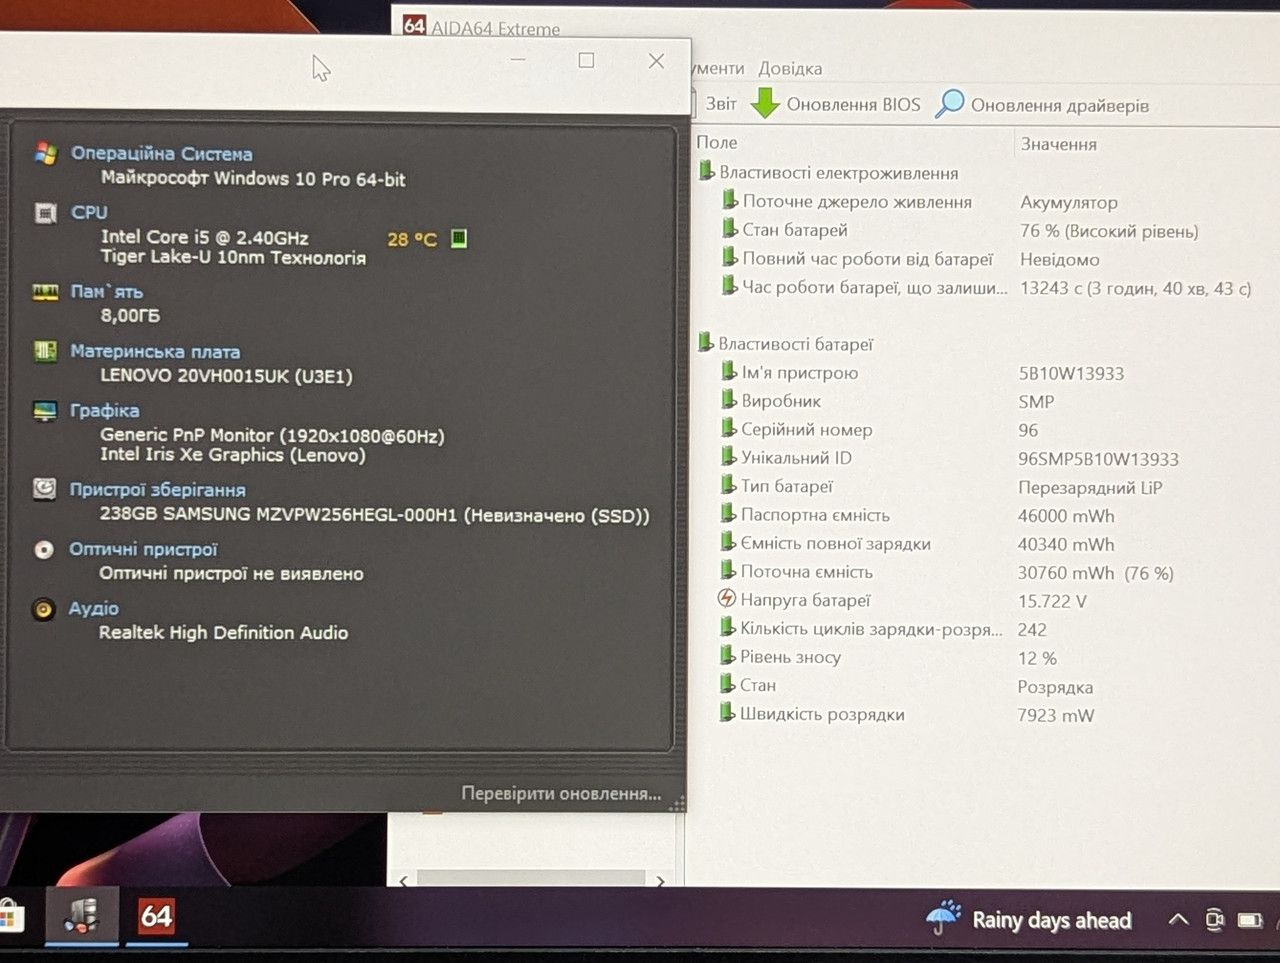
Task: Click the Пам'ять RAM icon
Action: 45,292
